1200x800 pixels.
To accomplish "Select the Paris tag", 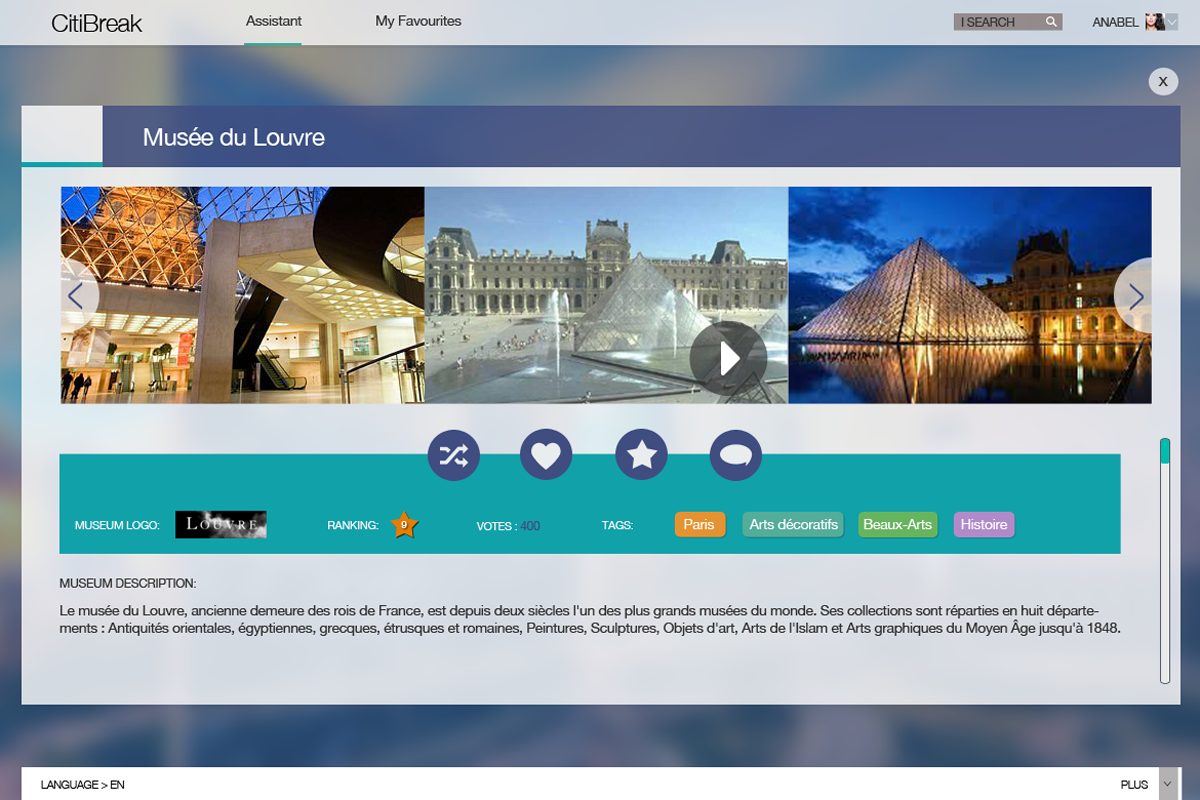I will (x=700, y=524).
